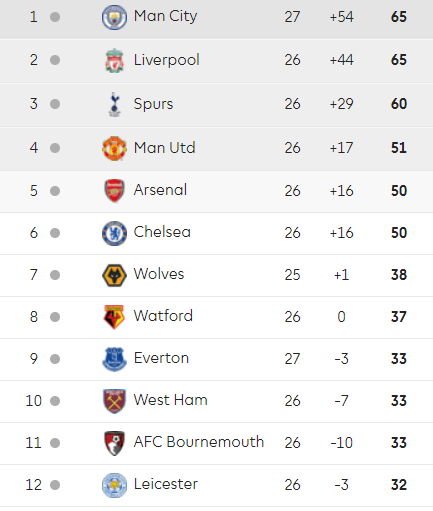
Task: Click the AFC Bournemouth crest
Action: [x=114, y=443]
